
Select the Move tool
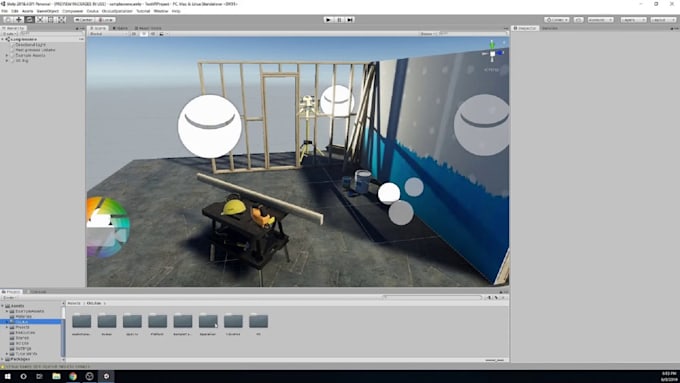pos(19,20)
